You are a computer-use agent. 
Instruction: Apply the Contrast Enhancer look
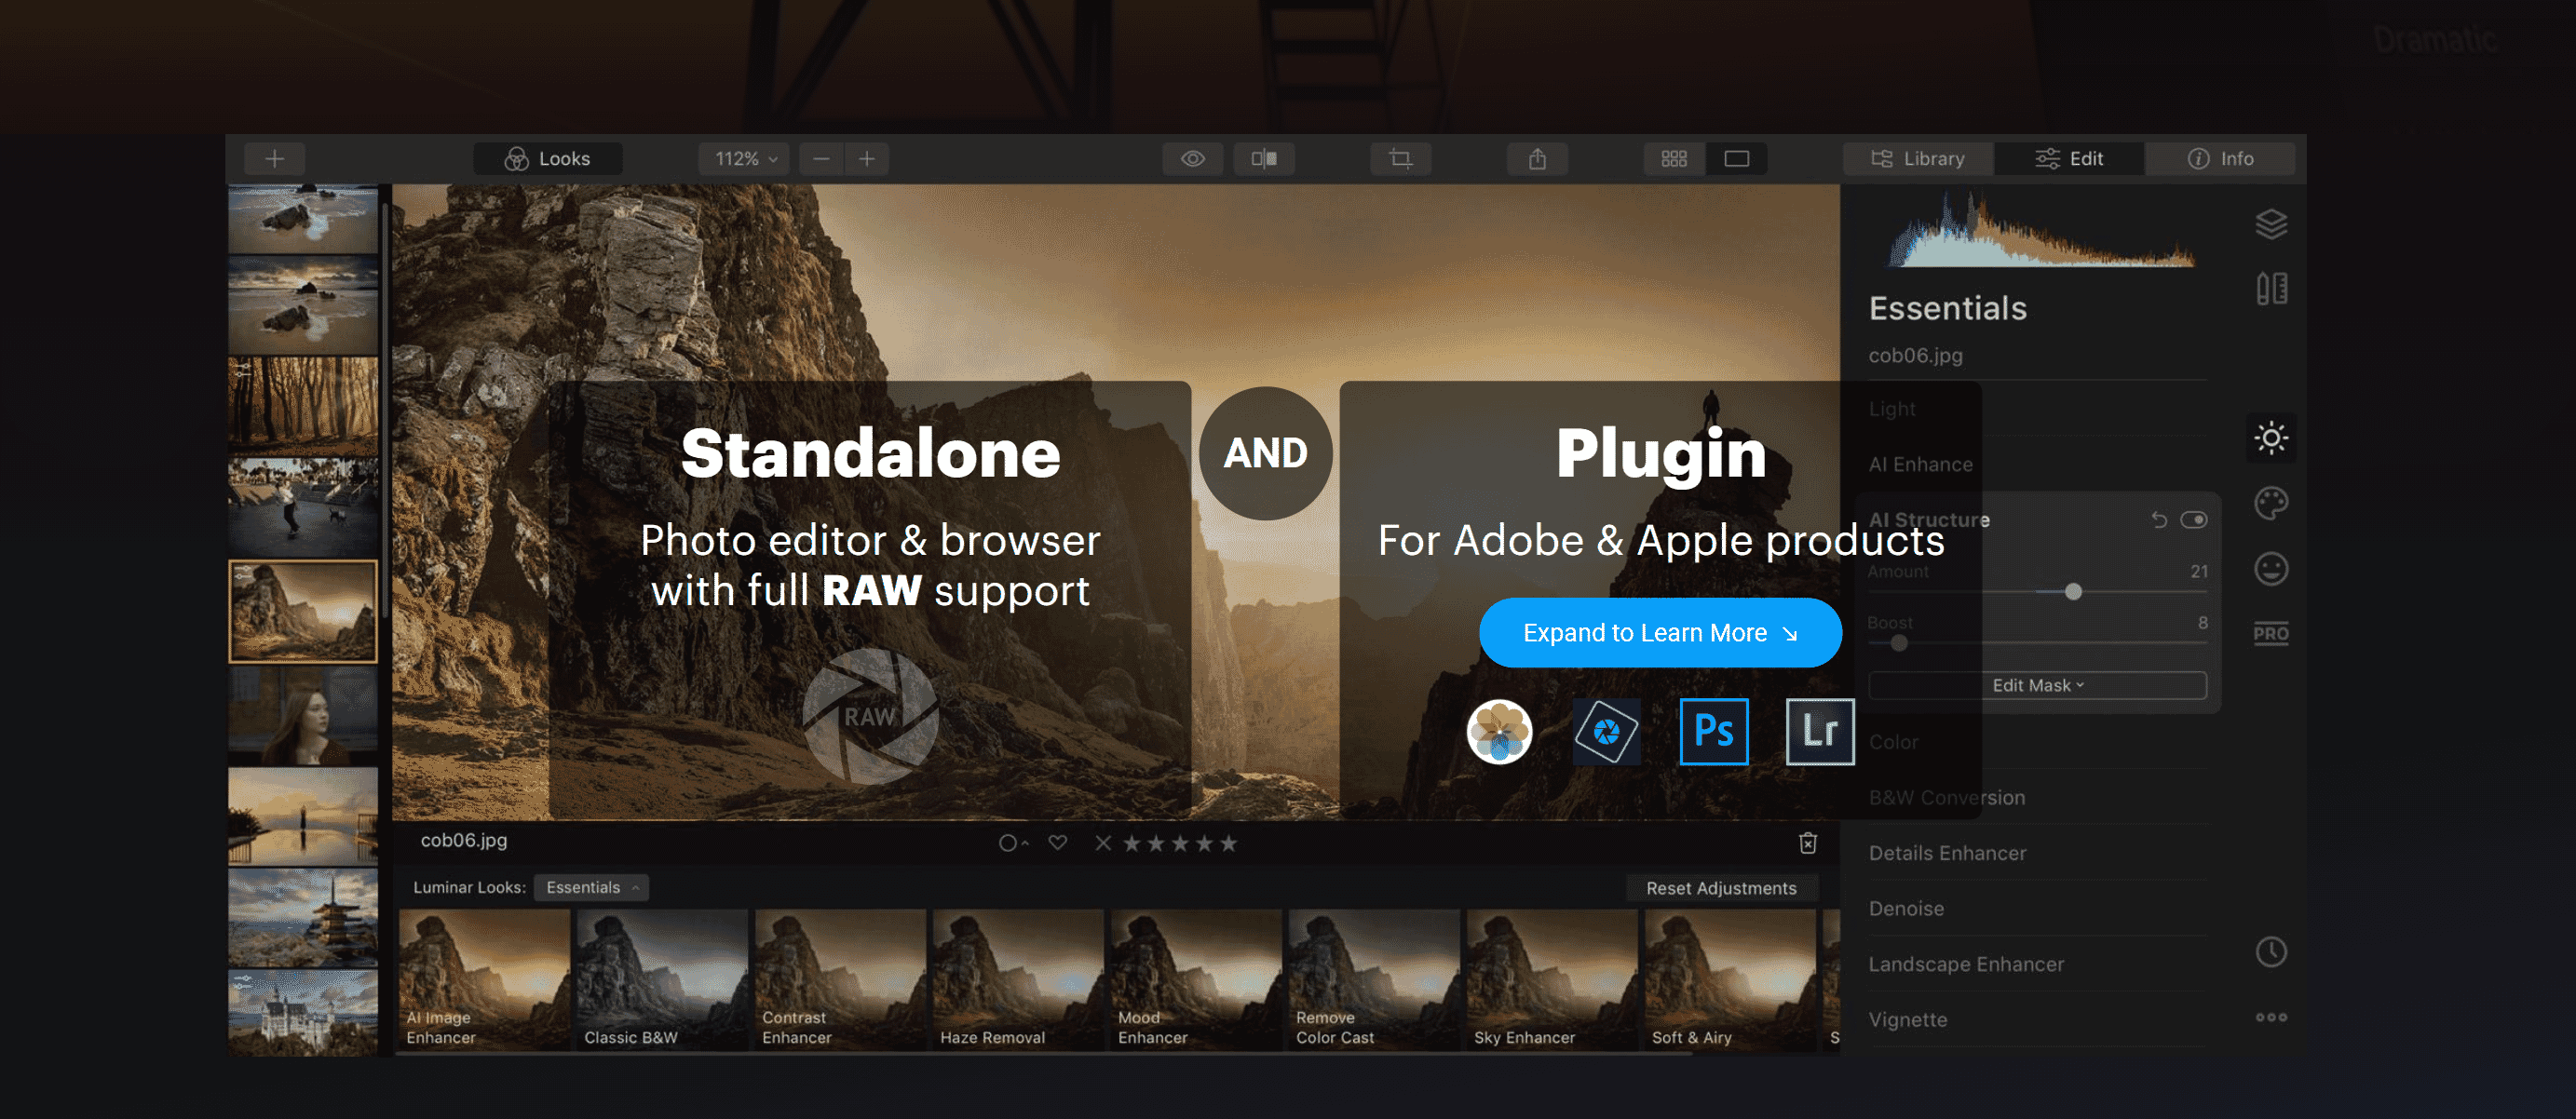click(x=840, y=980)
